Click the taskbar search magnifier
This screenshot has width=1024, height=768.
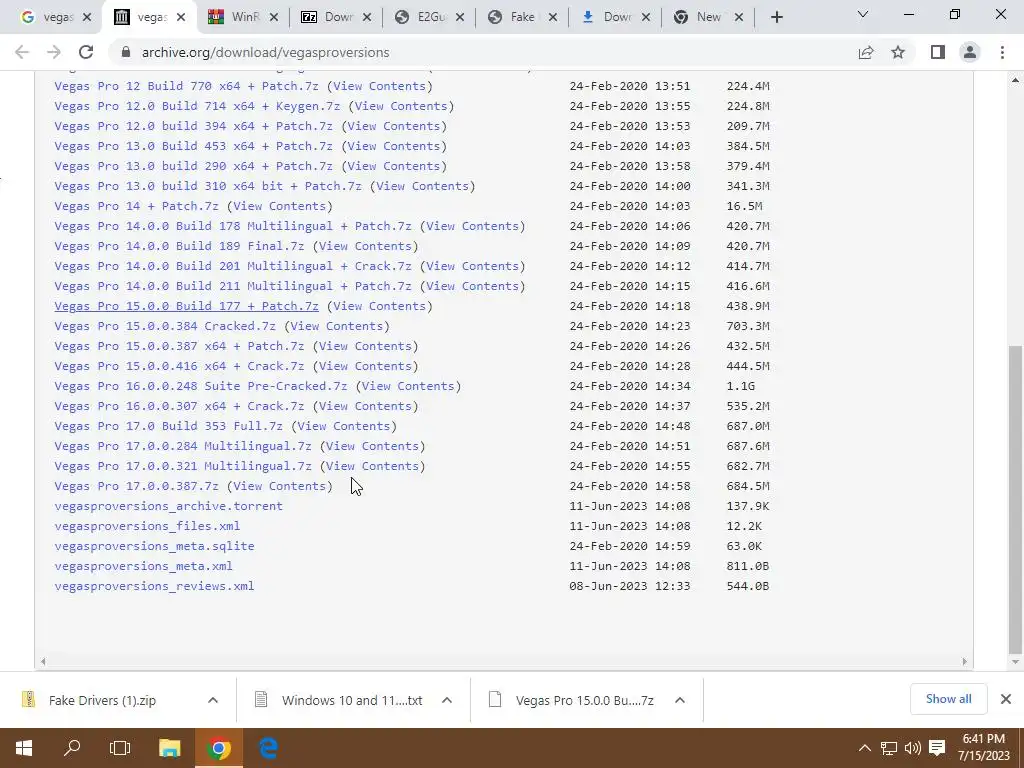(x=72, y=748)
